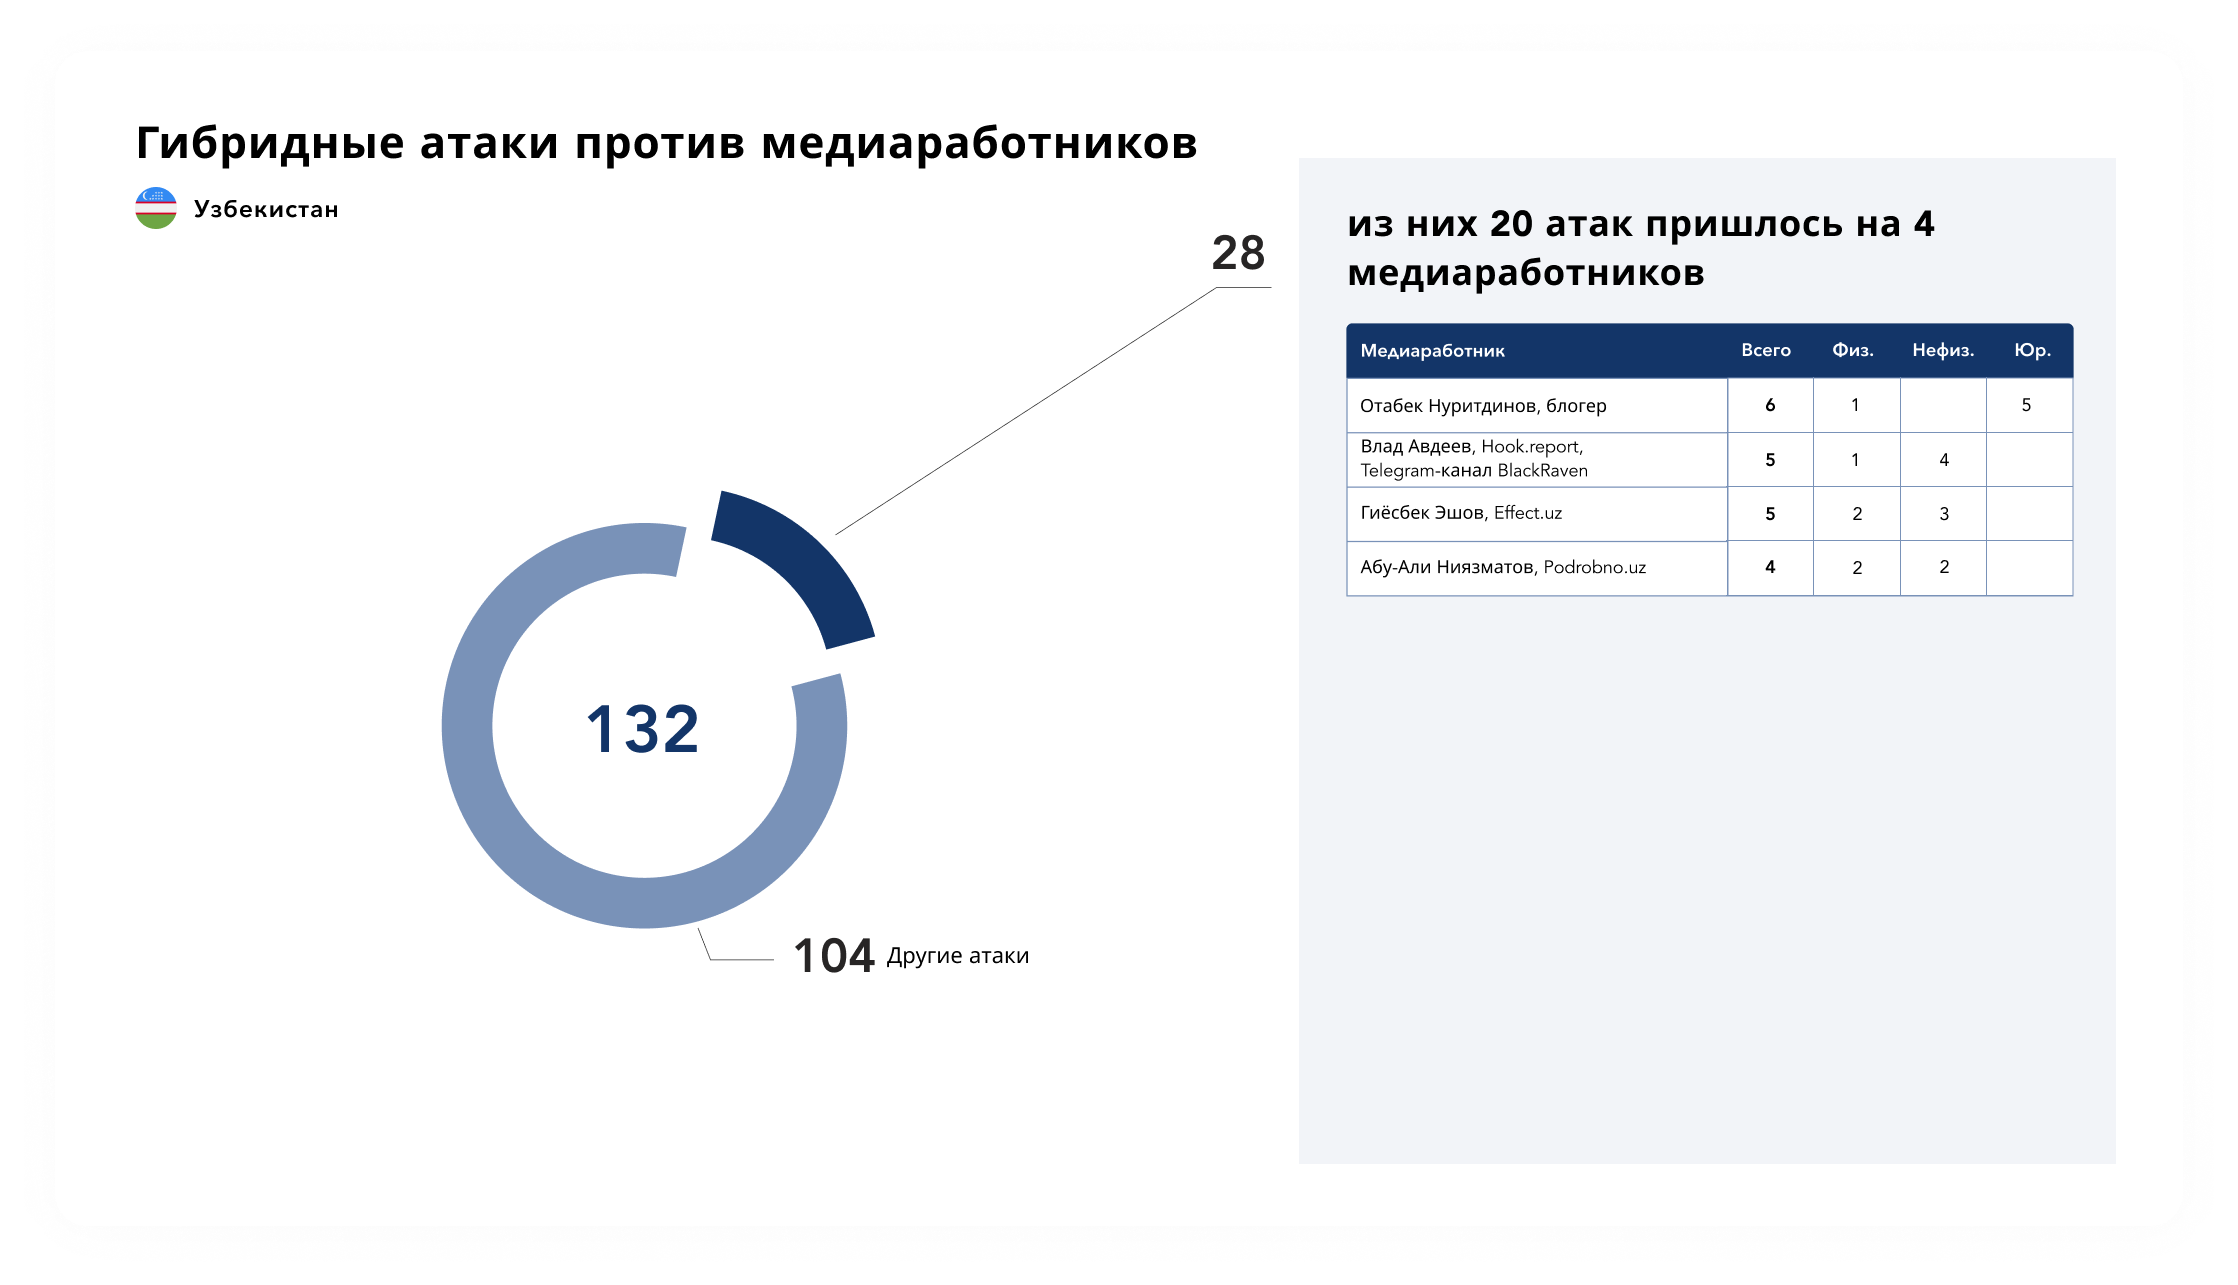Click total 4 in Абу-Али Ниязматов row
The image size is (2238, 1285).
click(x=1770, y=567)
